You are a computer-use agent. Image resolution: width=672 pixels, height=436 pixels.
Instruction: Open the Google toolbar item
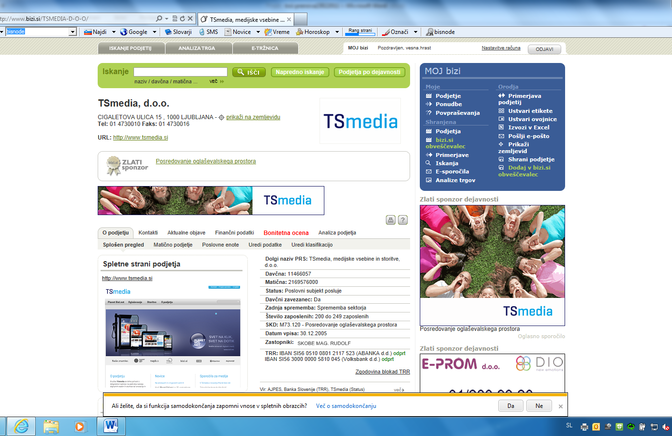coord(134,32)
